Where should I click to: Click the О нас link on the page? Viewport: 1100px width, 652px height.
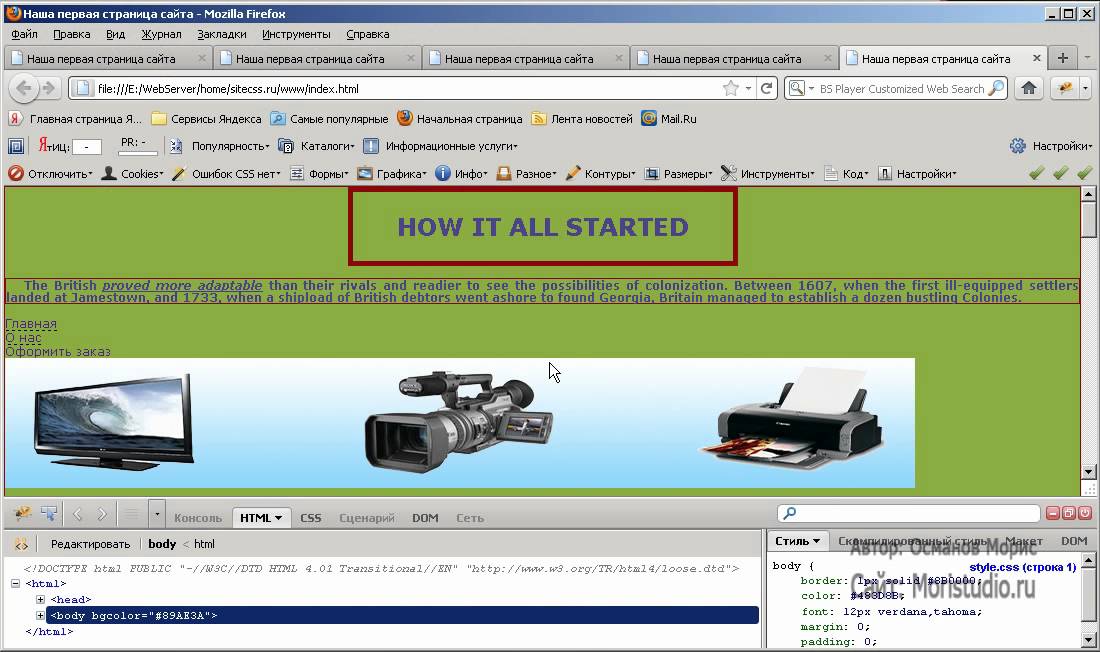(23, 338)
